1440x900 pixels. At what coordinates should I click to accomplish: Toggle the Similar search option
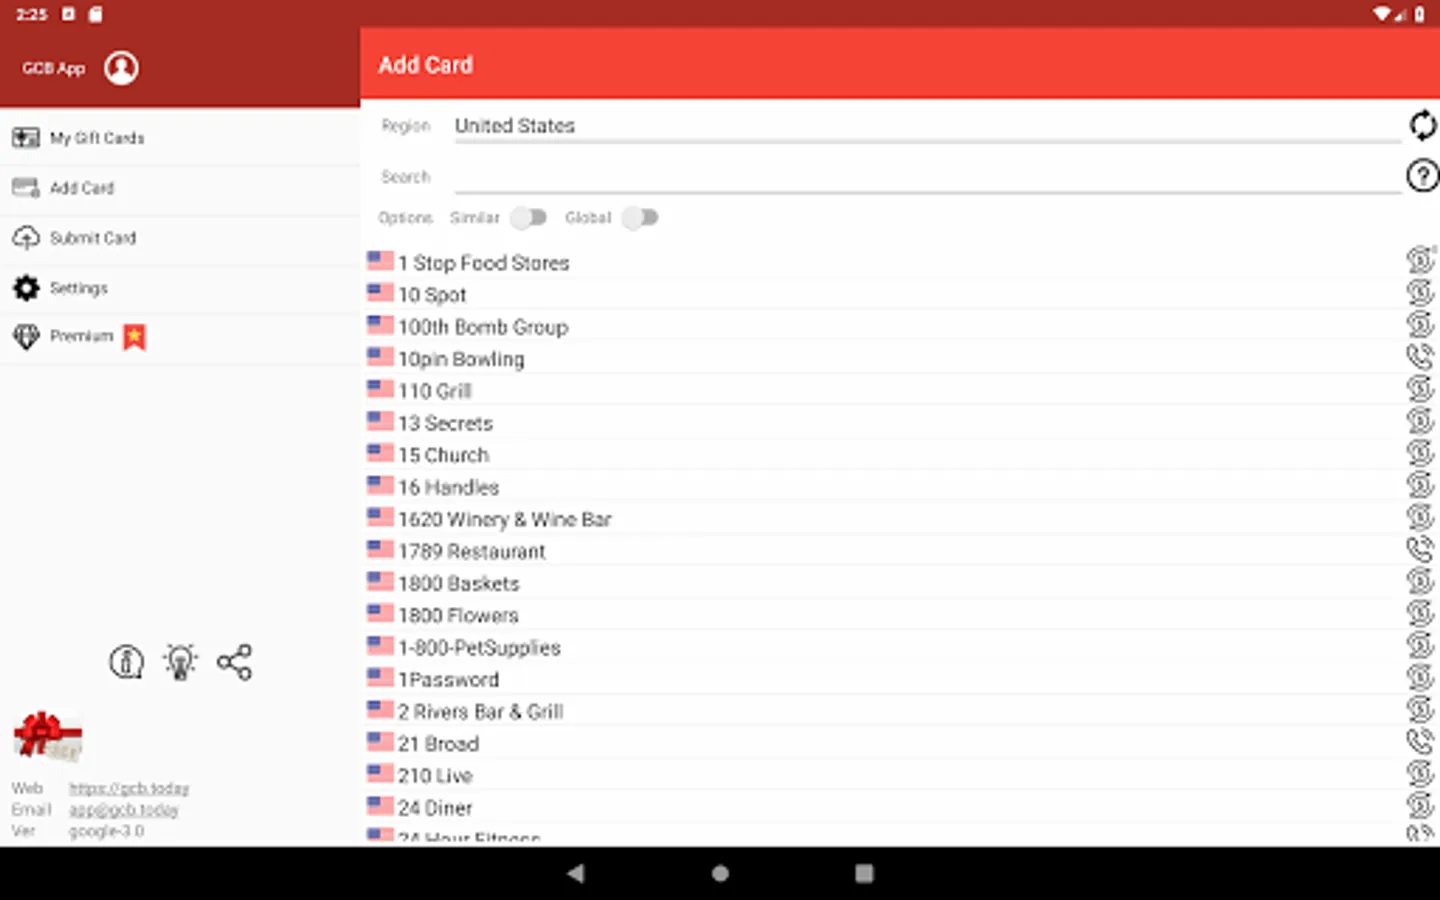click(528, 217)
